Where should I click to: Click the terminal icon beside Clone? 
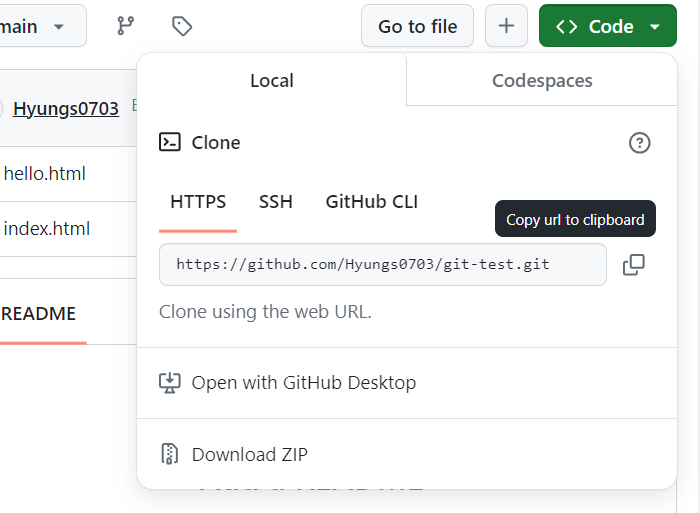(170, 142)
